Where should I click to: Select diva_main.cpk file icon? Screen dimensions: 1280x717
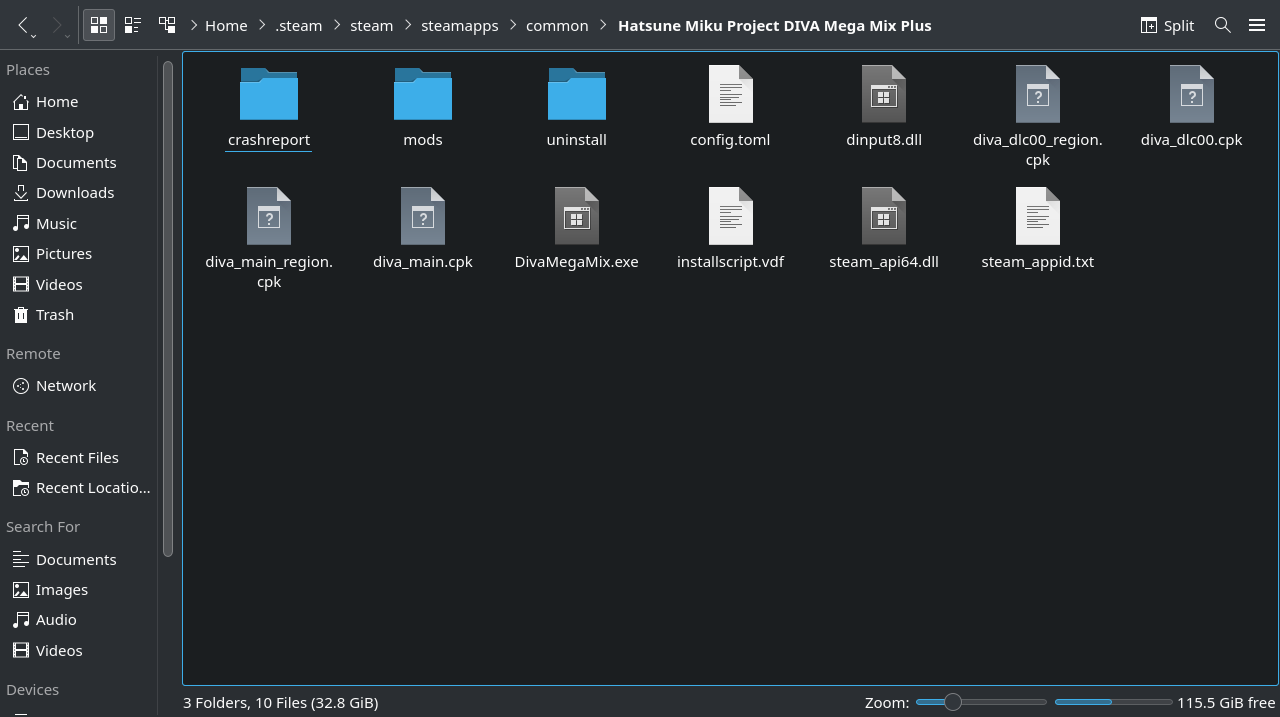pyautogui.click(x=423, y=216)
